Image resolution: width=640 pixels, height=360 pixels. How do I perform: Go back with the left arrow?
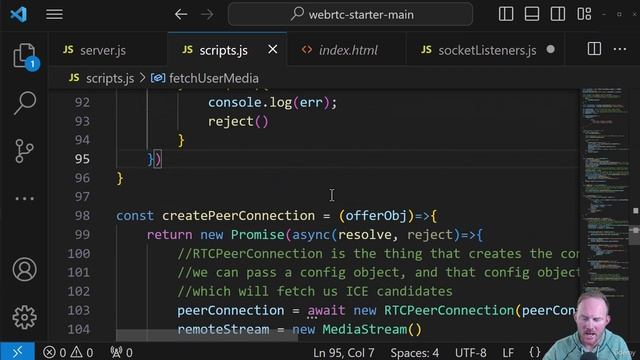pos(181,14)
